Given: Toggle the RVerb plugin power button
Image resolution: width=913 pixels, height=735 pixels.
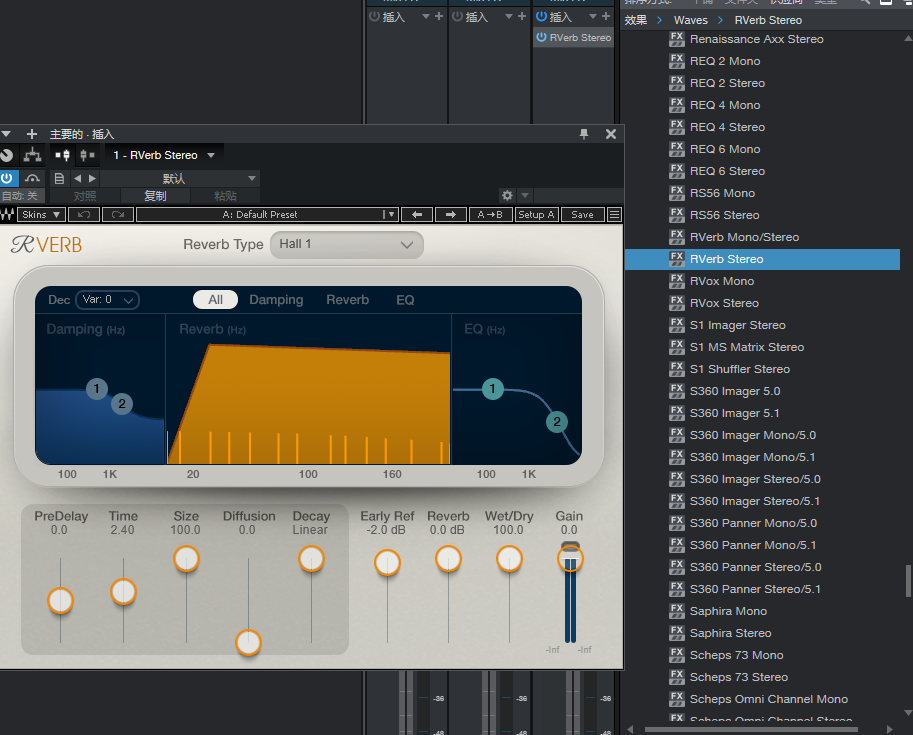Looking at the screenshot, I should [7, 178].
